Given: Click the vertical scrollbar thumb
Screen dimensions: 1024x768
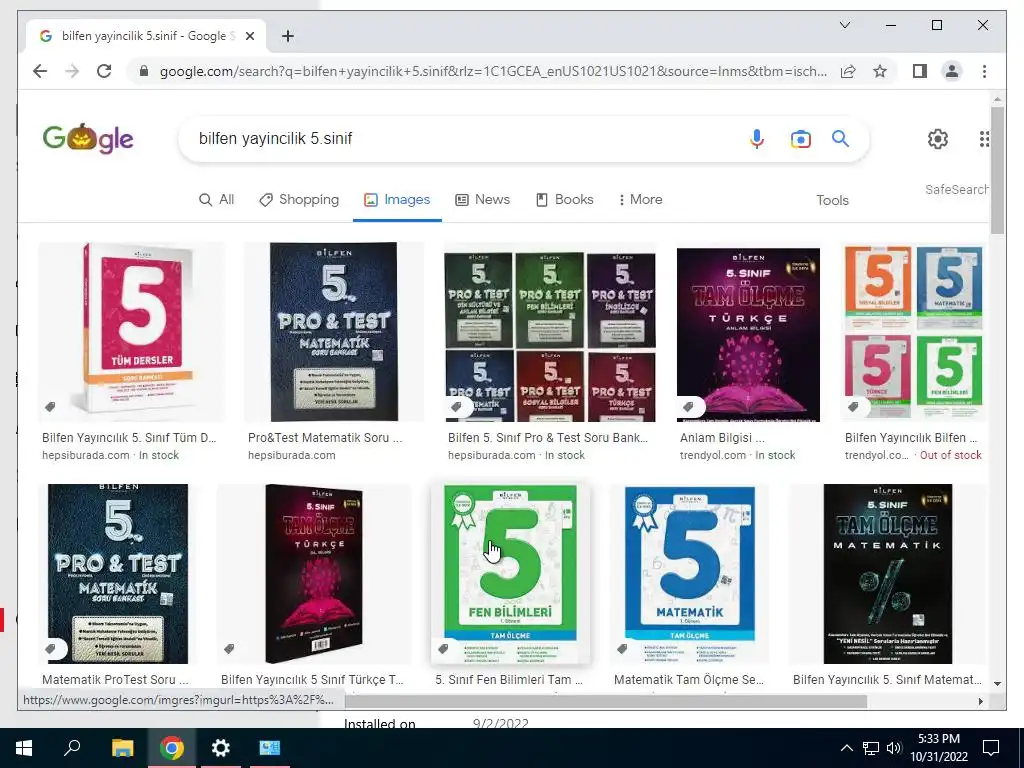Looking at the screenshot, I should pos(997,170).
